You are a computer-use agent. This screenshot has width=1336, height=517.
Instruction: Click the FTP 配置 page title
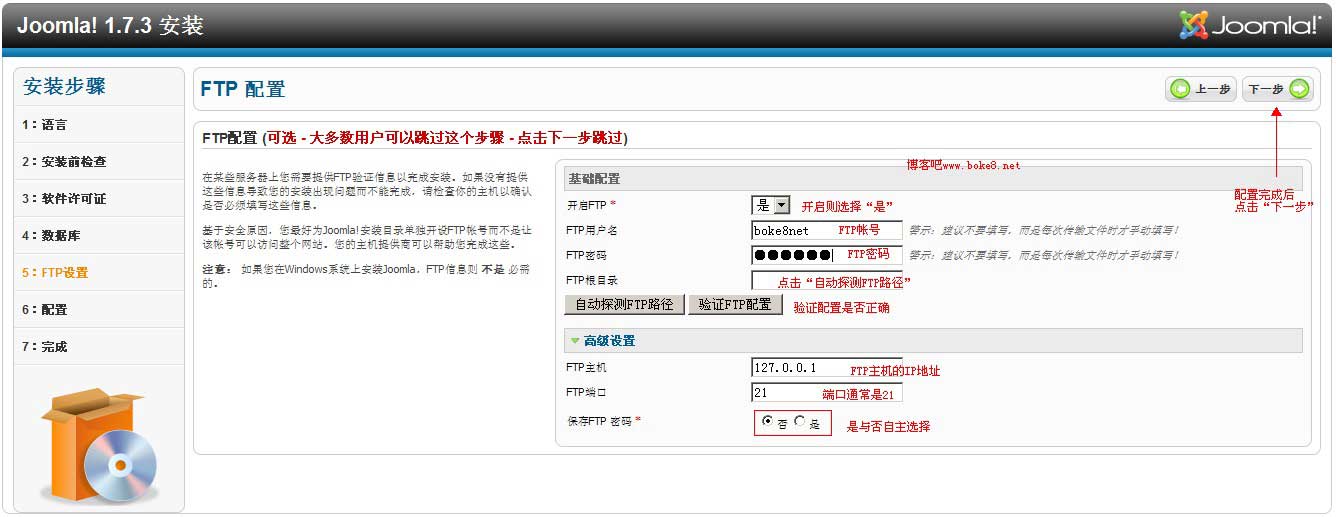point(243,89)
